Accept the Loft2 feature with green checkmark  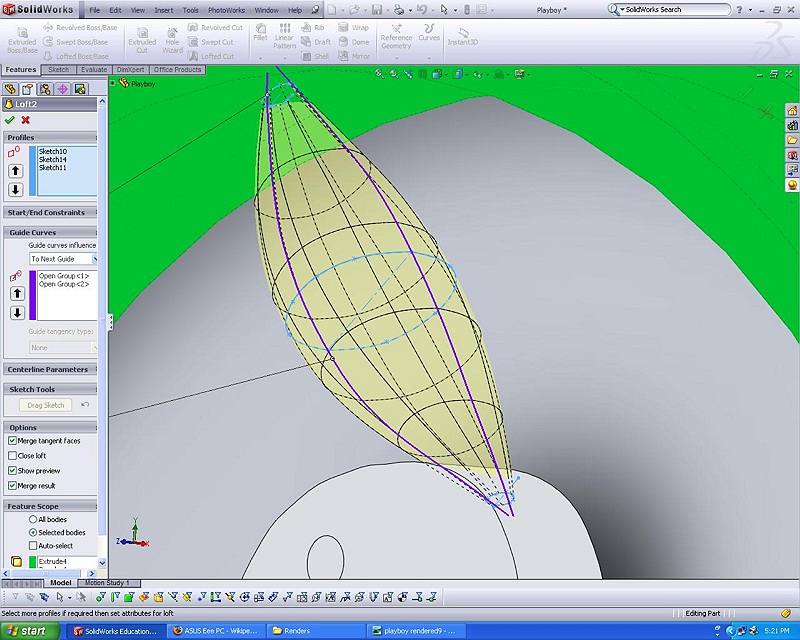pos(10,120)
